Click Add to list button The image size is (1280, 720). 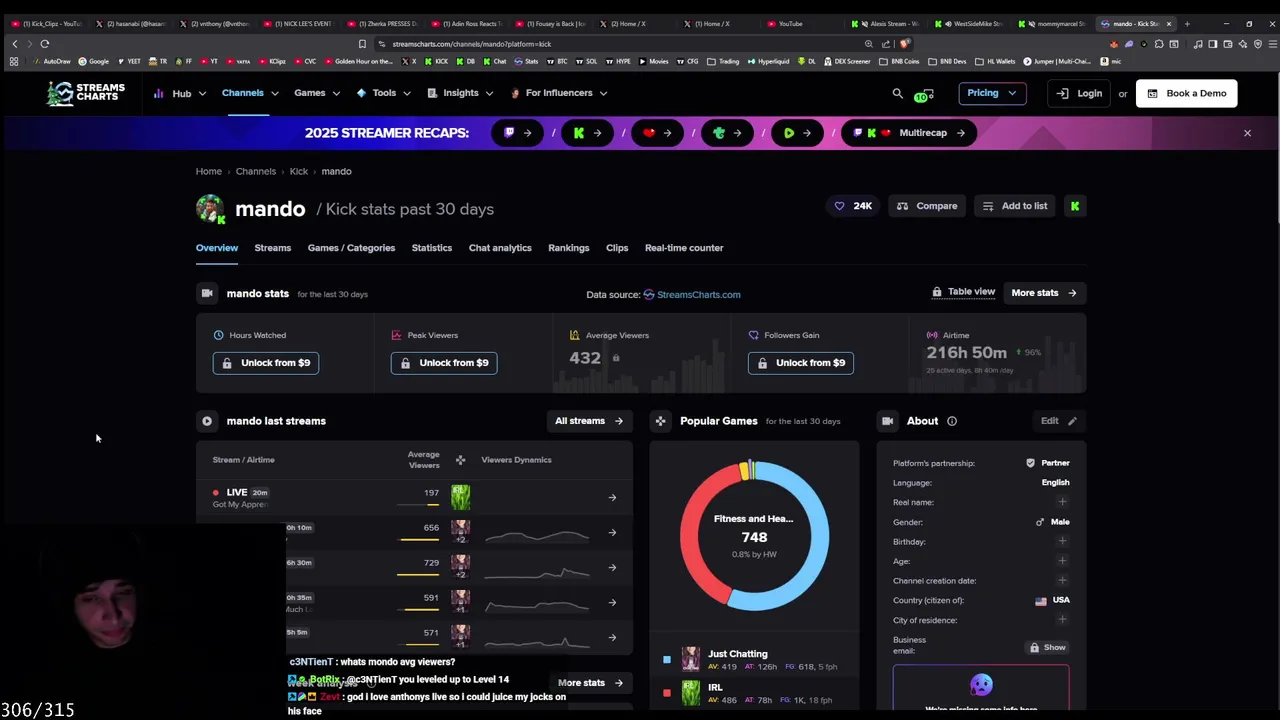coord(1015,206)
